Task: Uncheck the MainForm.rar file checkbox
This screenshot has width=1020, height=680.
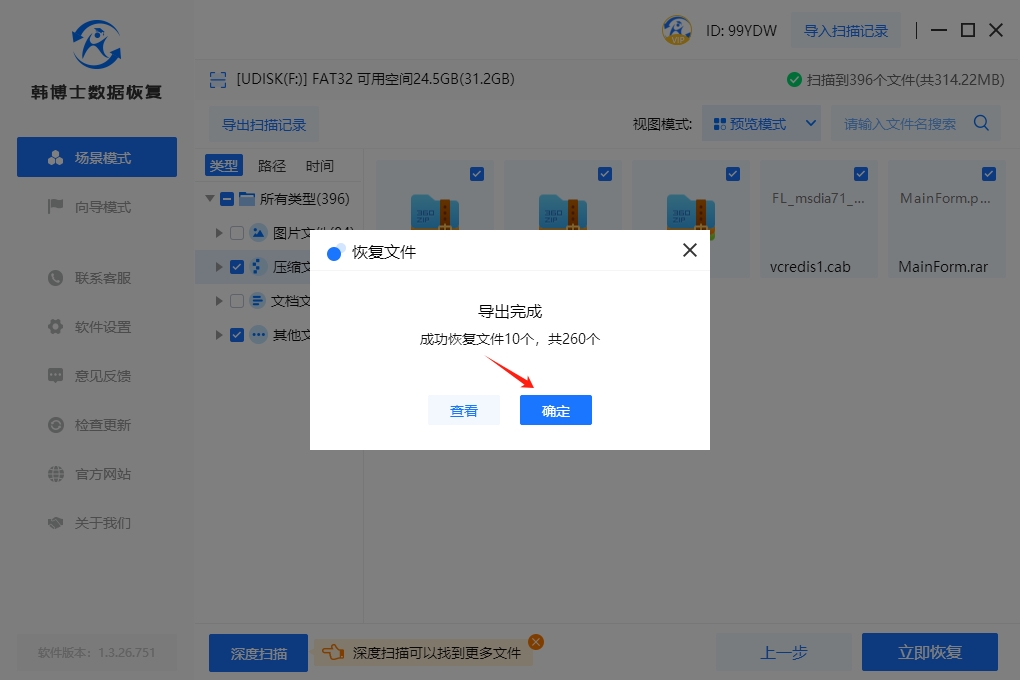Action: click(988, 174)
